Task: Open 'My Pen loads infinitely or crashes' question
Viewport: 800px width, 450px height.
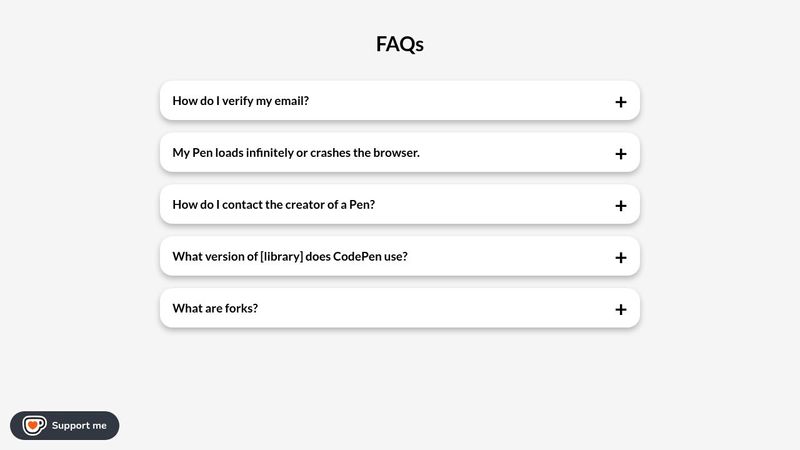Action: (x=296, y=153)
